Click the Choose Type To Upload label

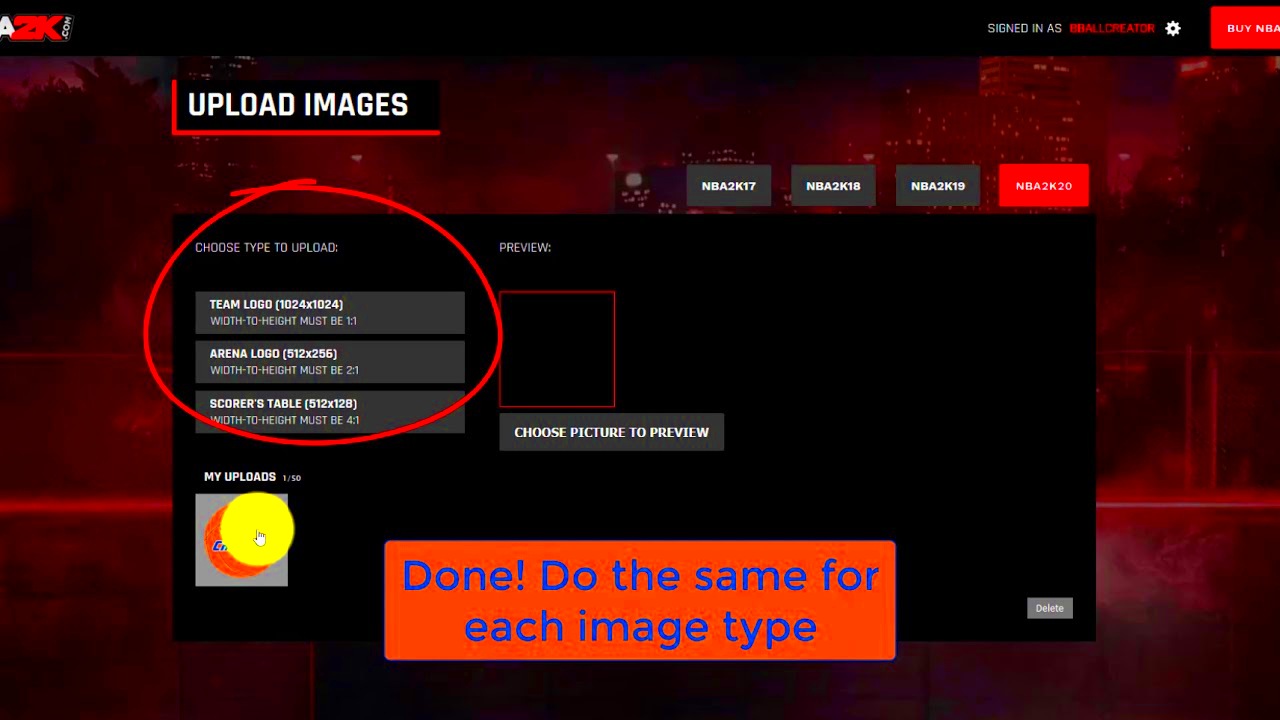tap(266, 247)
